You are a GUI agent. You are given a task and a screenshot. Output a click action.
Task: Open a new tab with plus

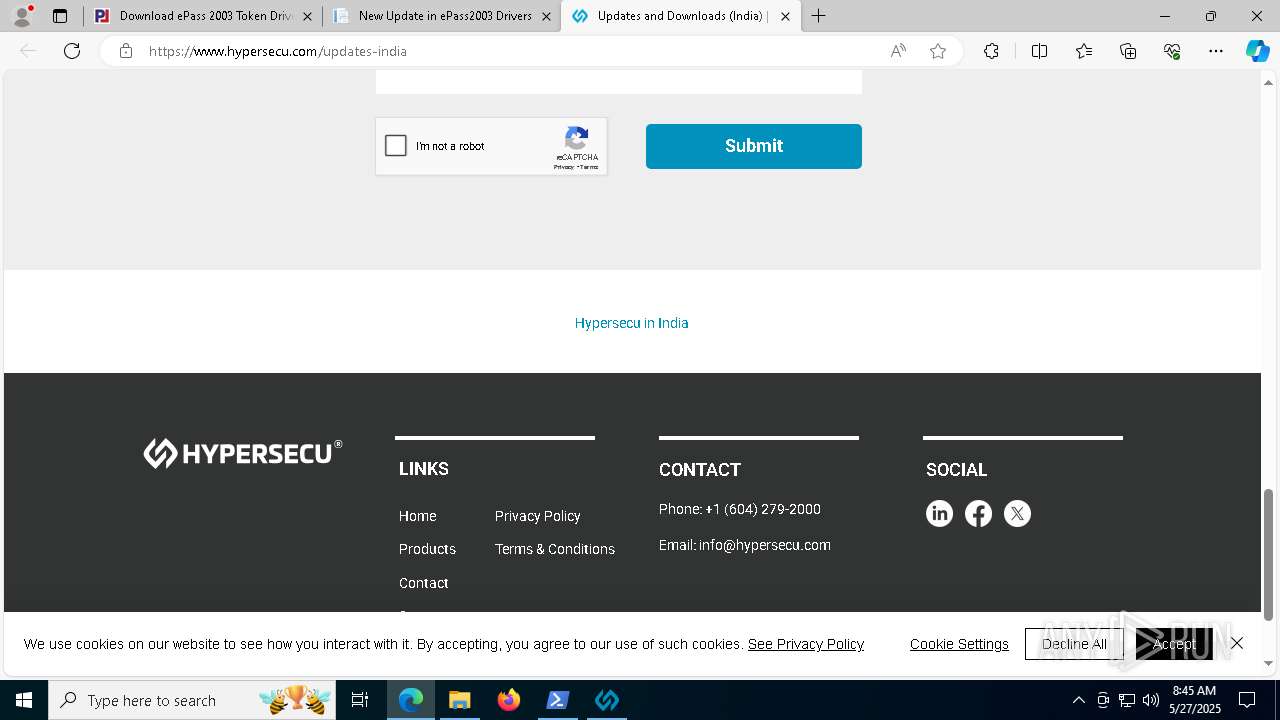tap(819, 16)
